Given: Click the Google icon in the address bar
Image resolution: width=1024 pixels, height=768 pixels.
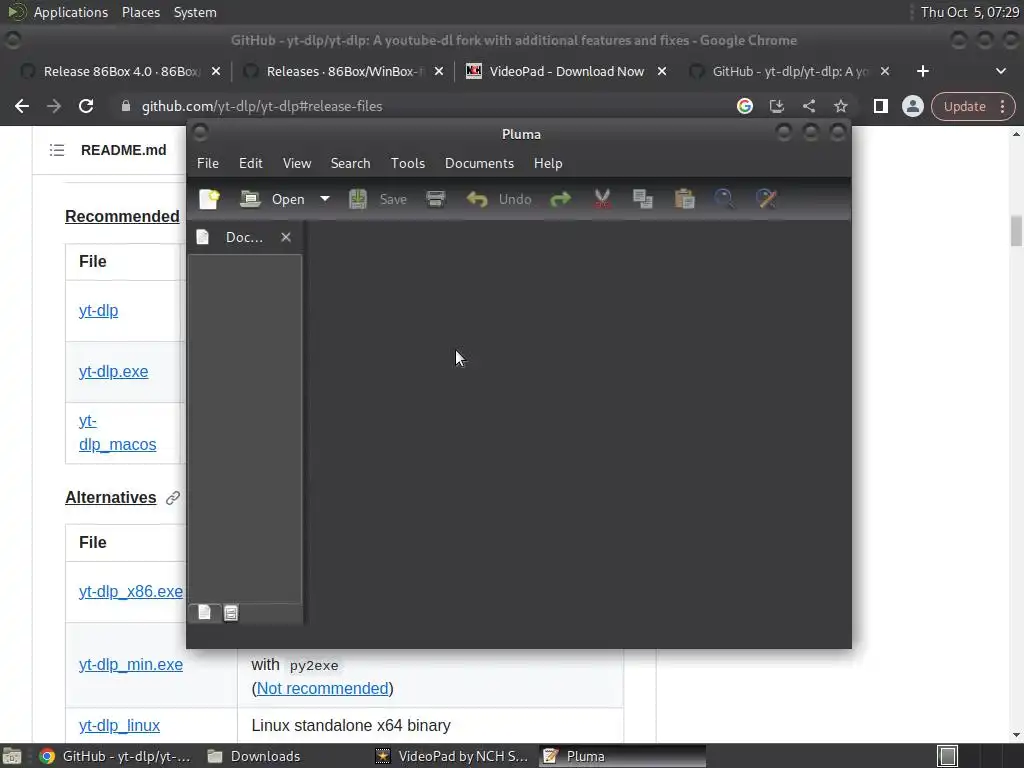Looking at the screenshot, I should point(744,106).
